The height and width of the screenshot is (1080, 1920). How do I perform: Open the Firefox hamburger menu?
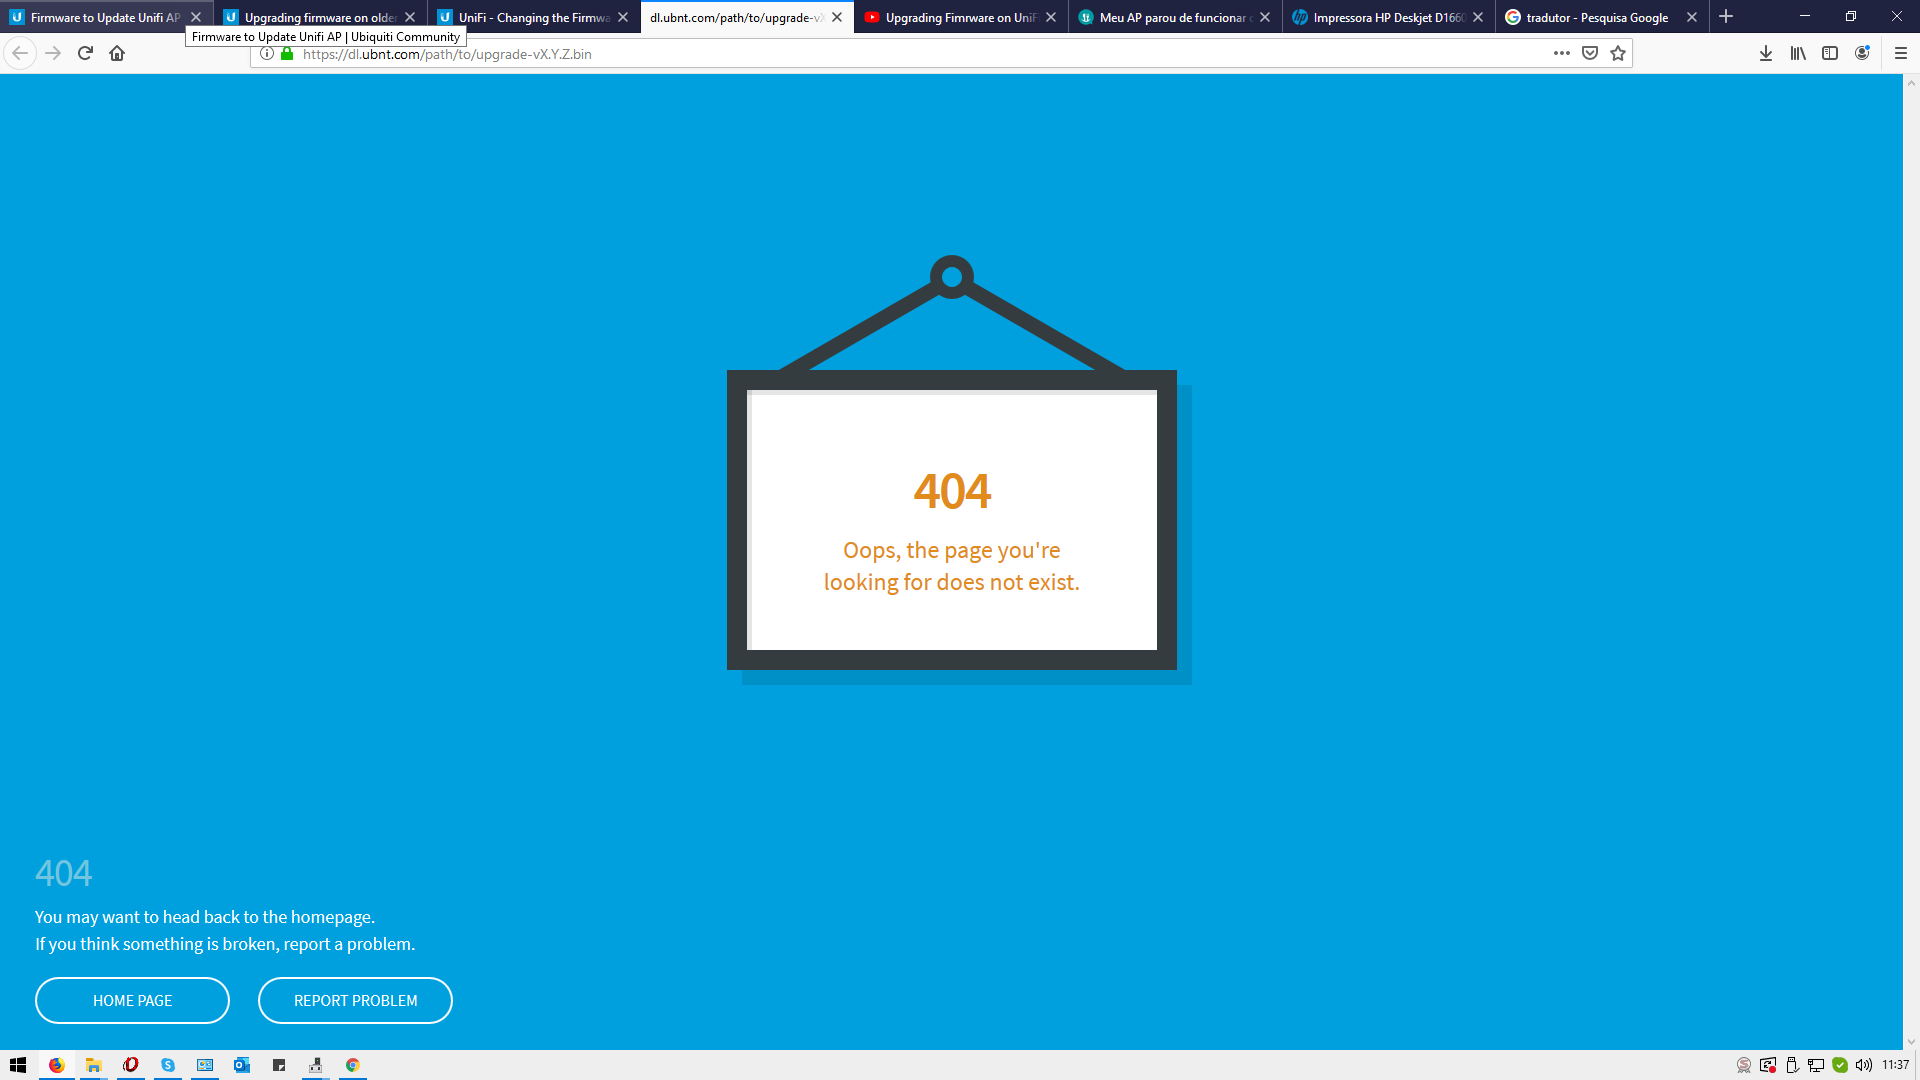click(x=1901, y=53)
